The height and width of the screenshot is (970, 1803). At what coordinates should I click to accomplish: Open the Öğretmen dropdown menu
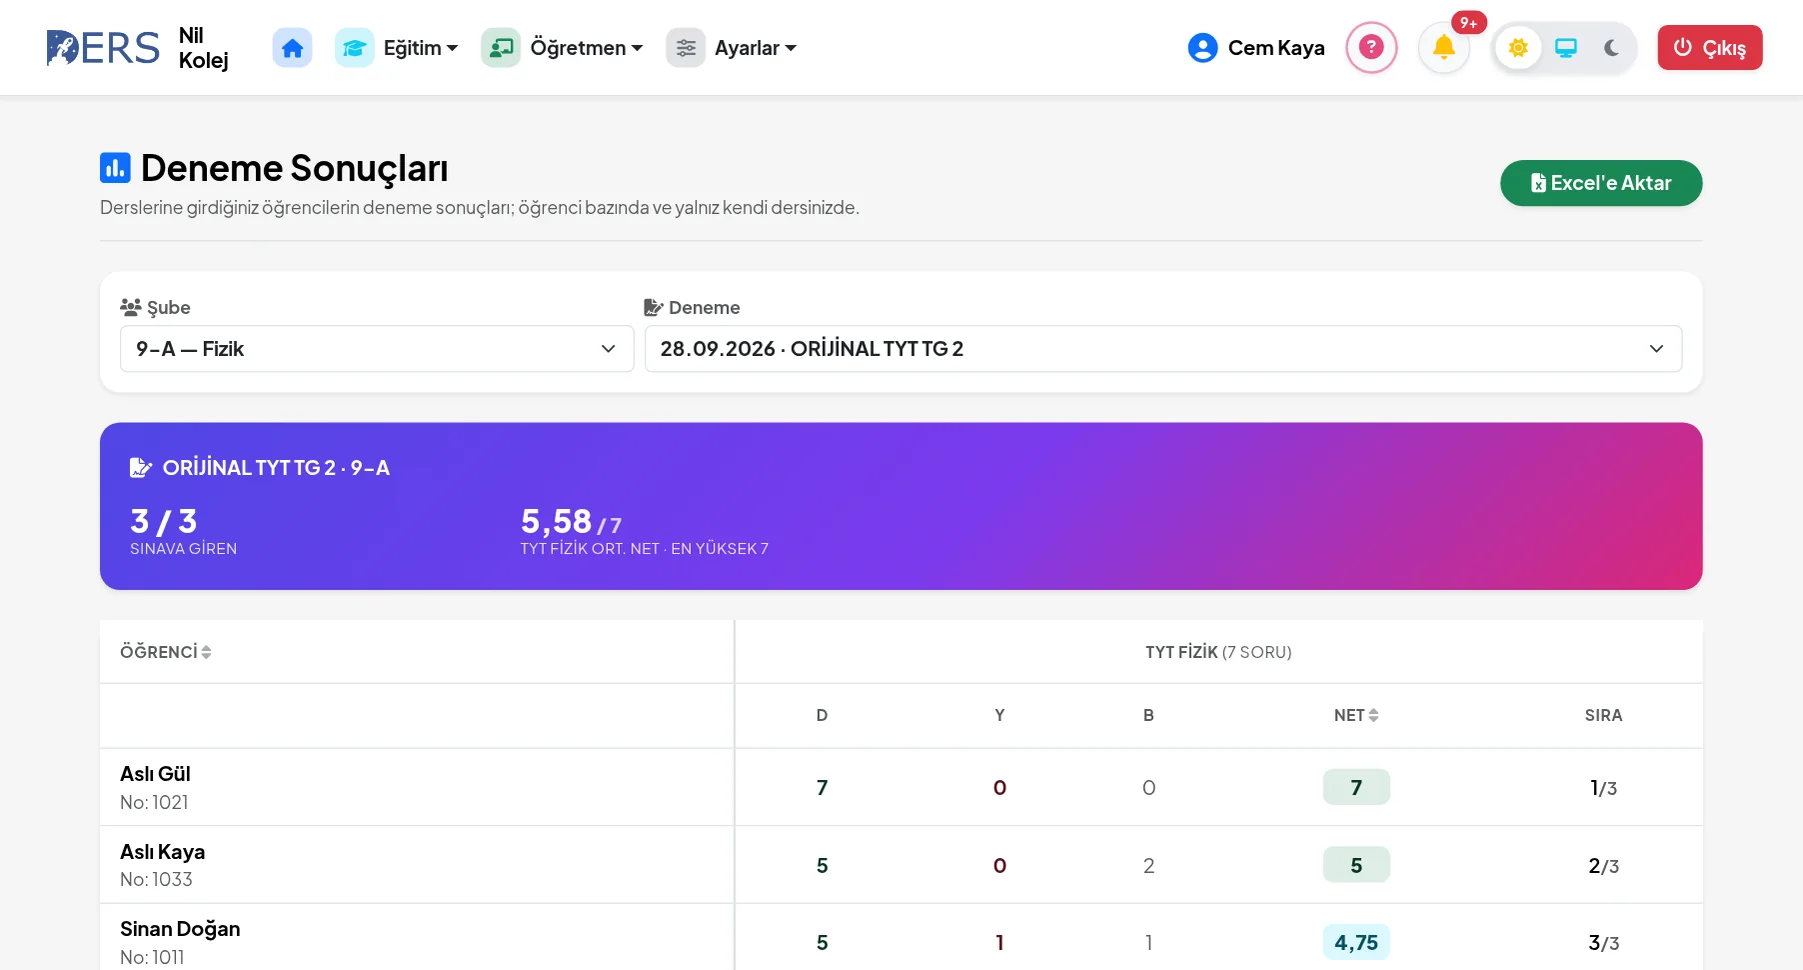(586, 48)
